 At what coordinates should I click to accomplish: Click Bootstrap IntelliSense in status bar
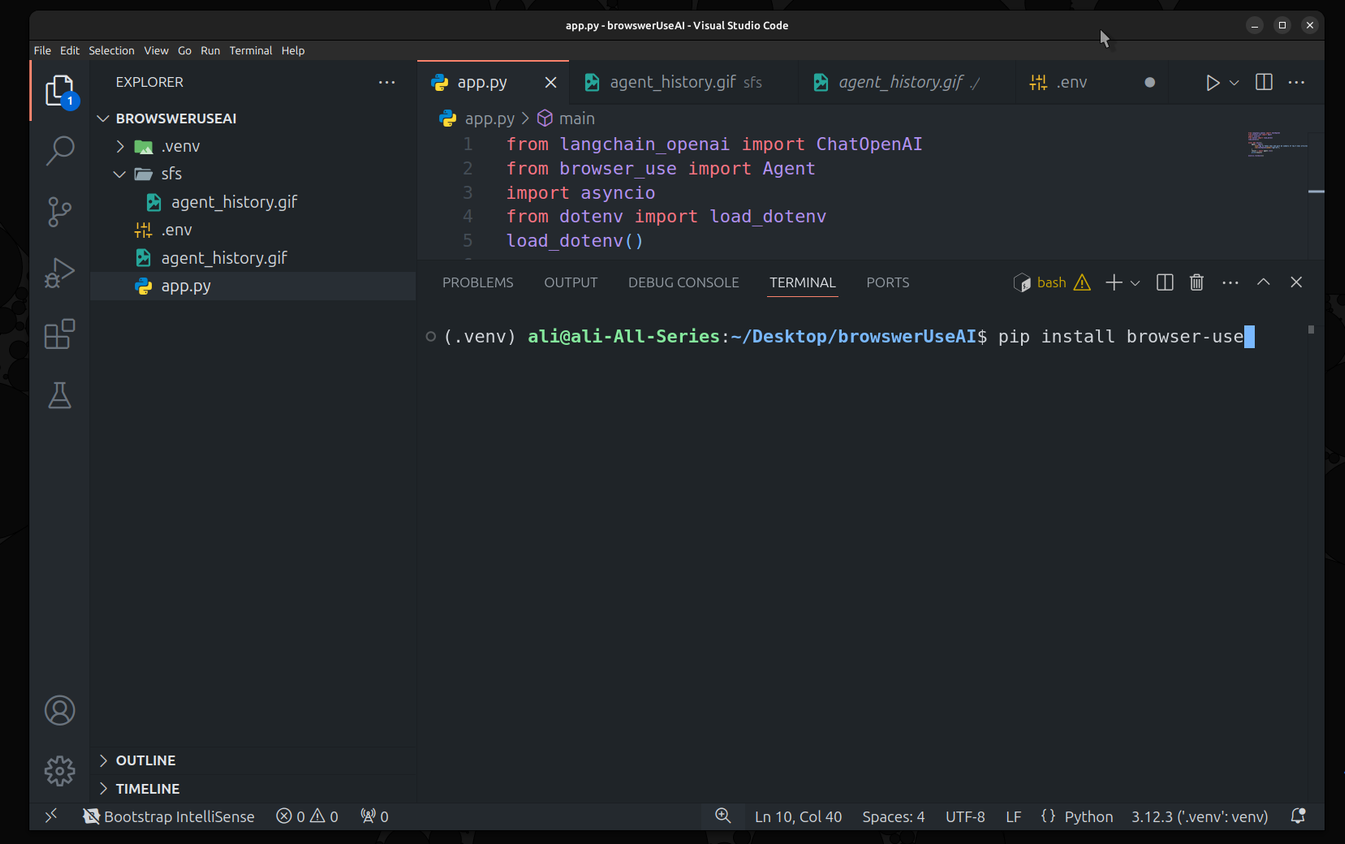(x=169, y=816)
